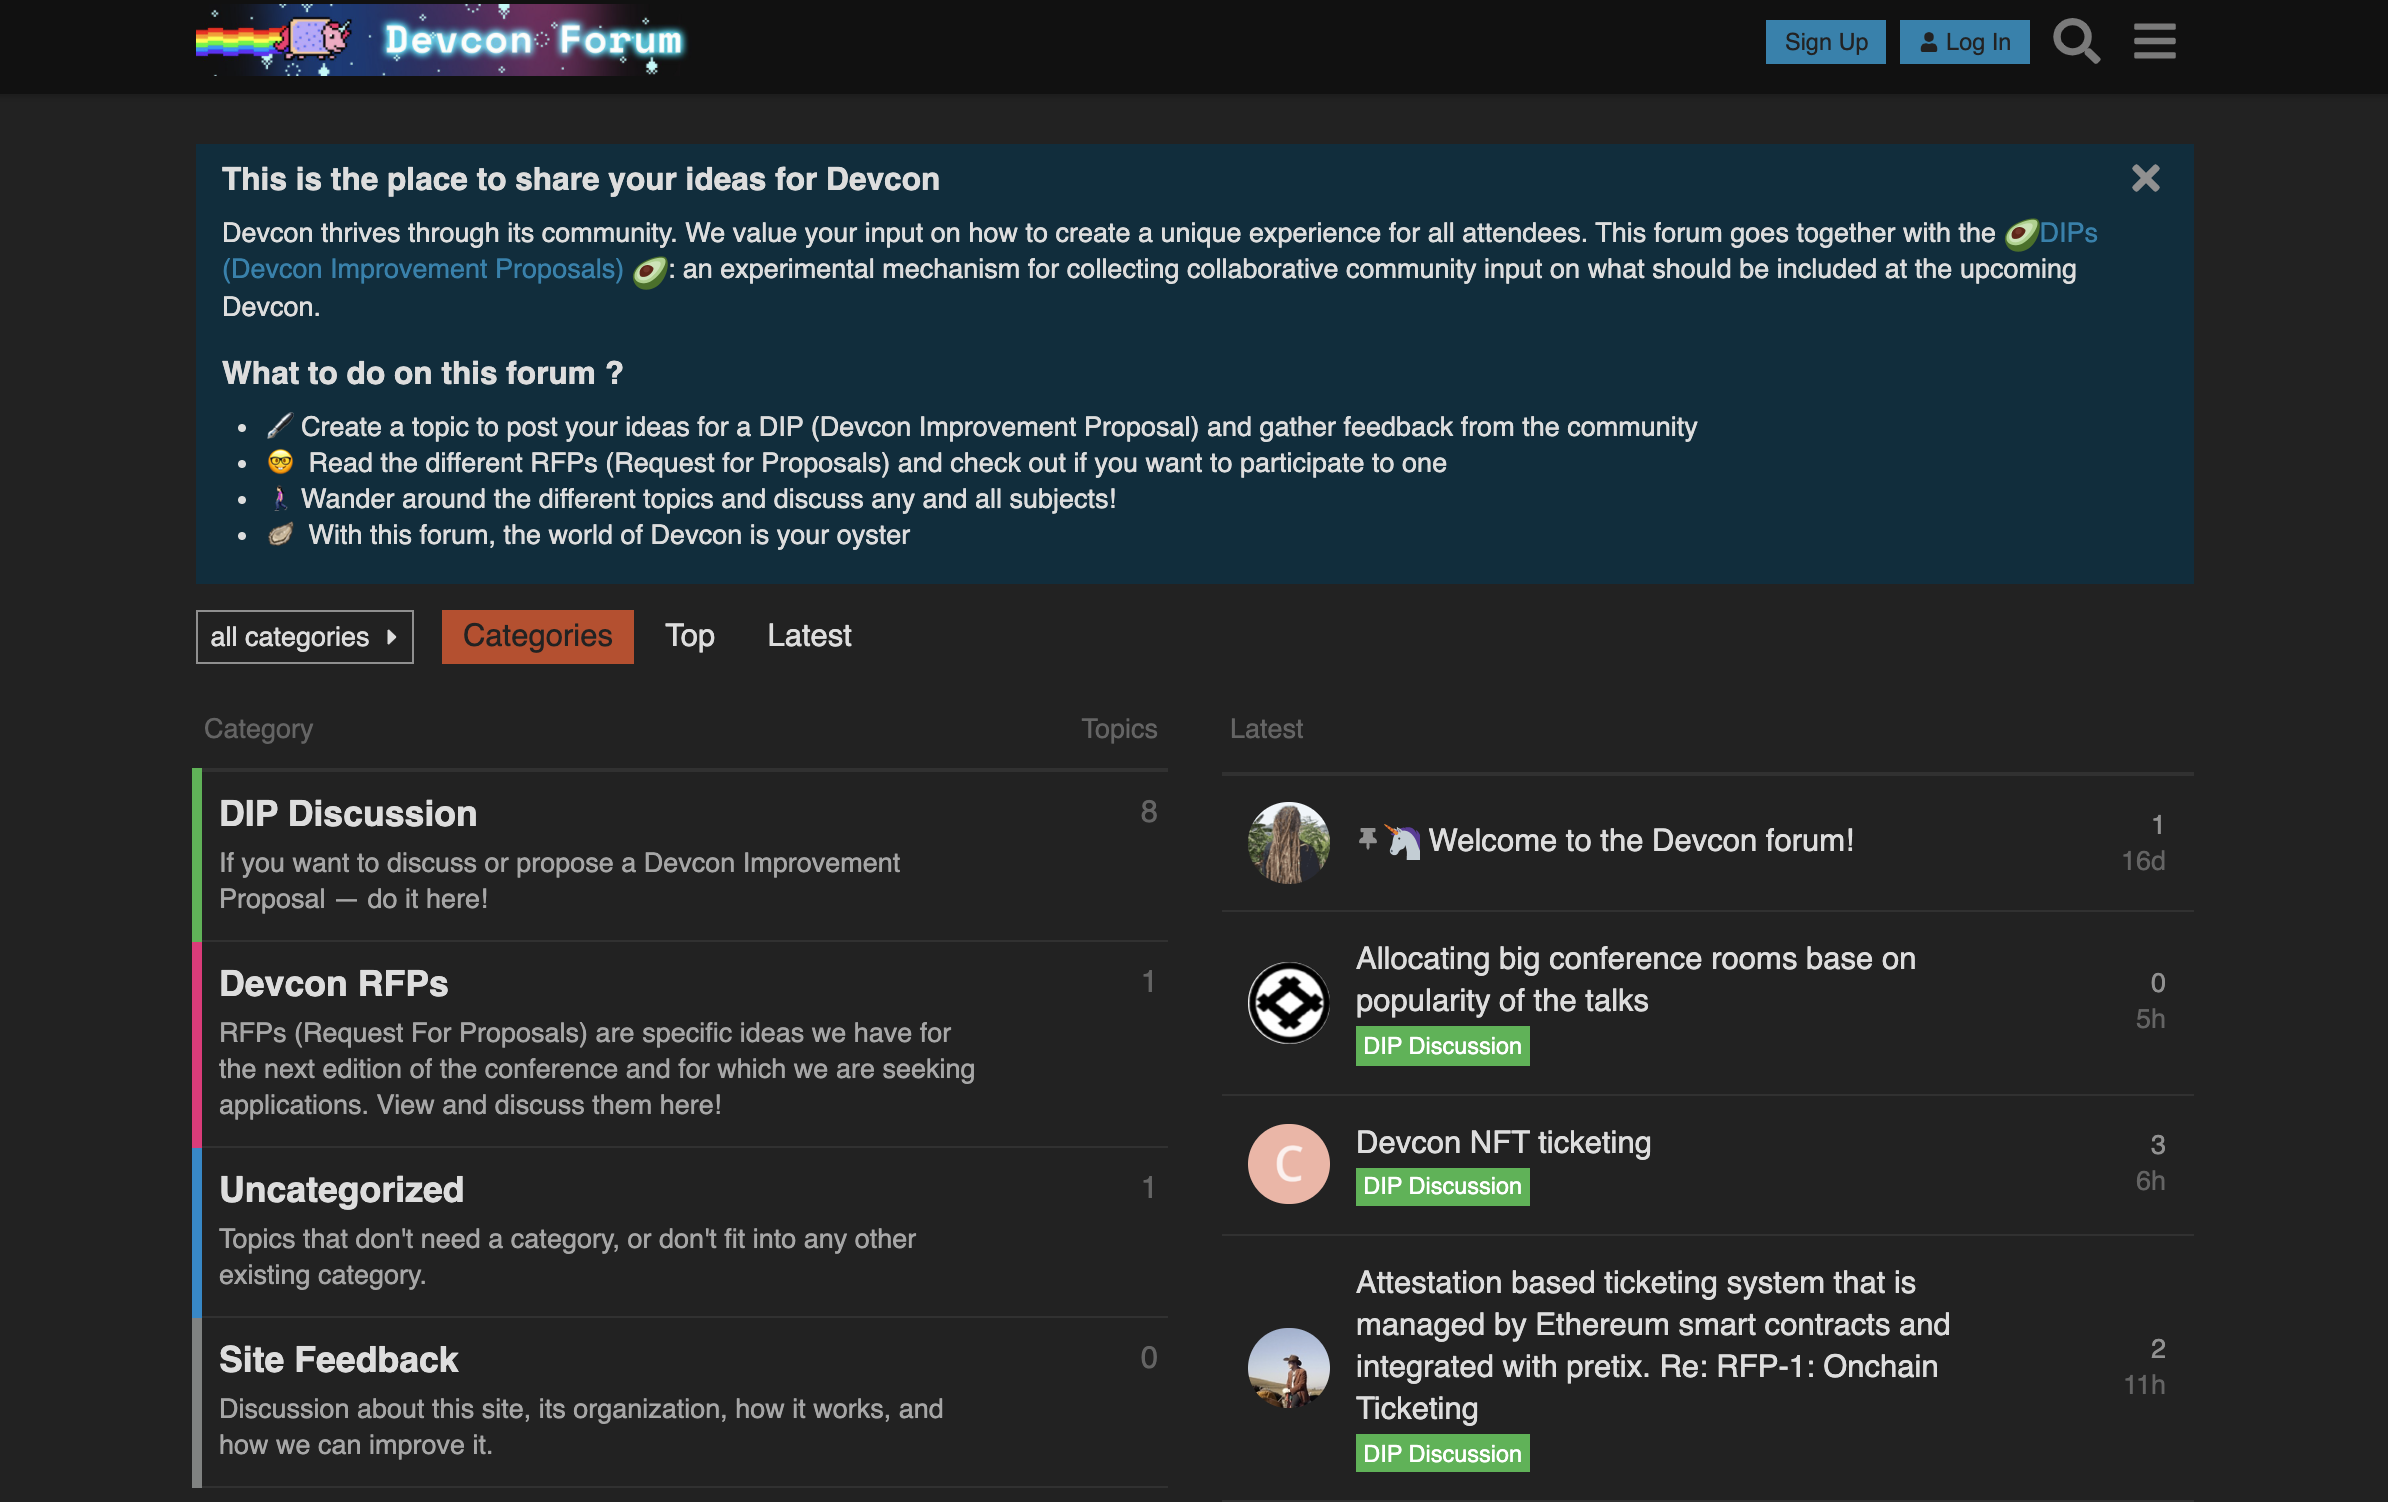Open the pink letter C avatar
The height and width of the screenshot is (1502, 2388).
1288,1164
